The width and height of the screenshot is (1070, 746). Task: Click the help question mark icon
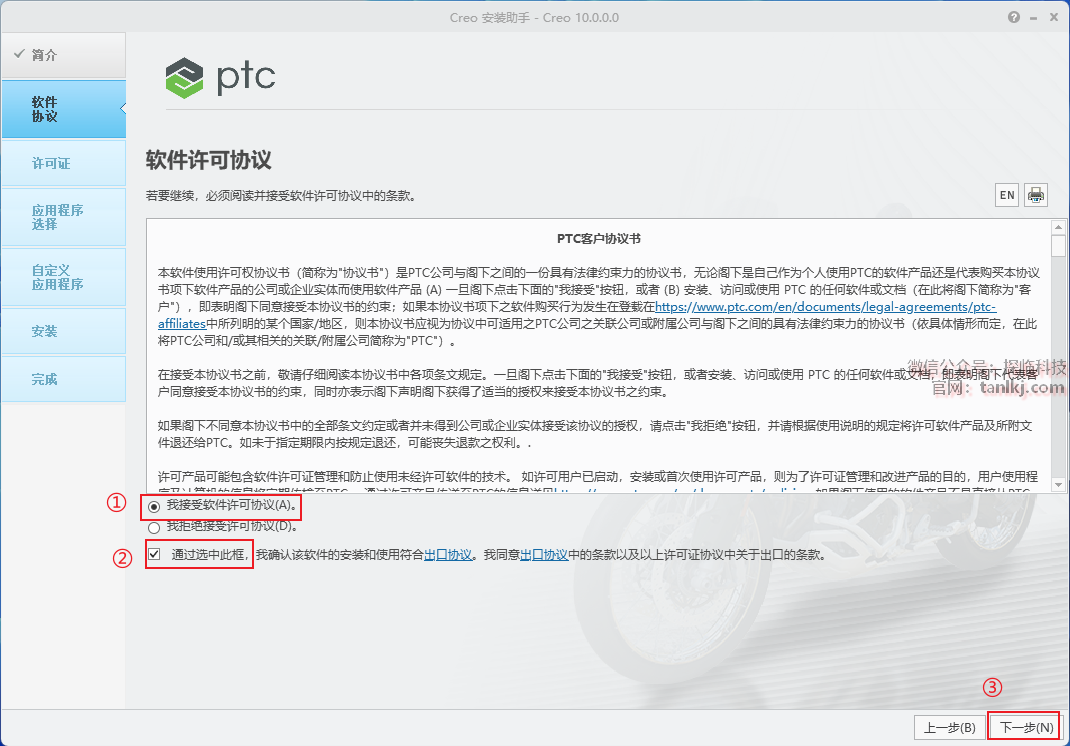[1013, 18]
